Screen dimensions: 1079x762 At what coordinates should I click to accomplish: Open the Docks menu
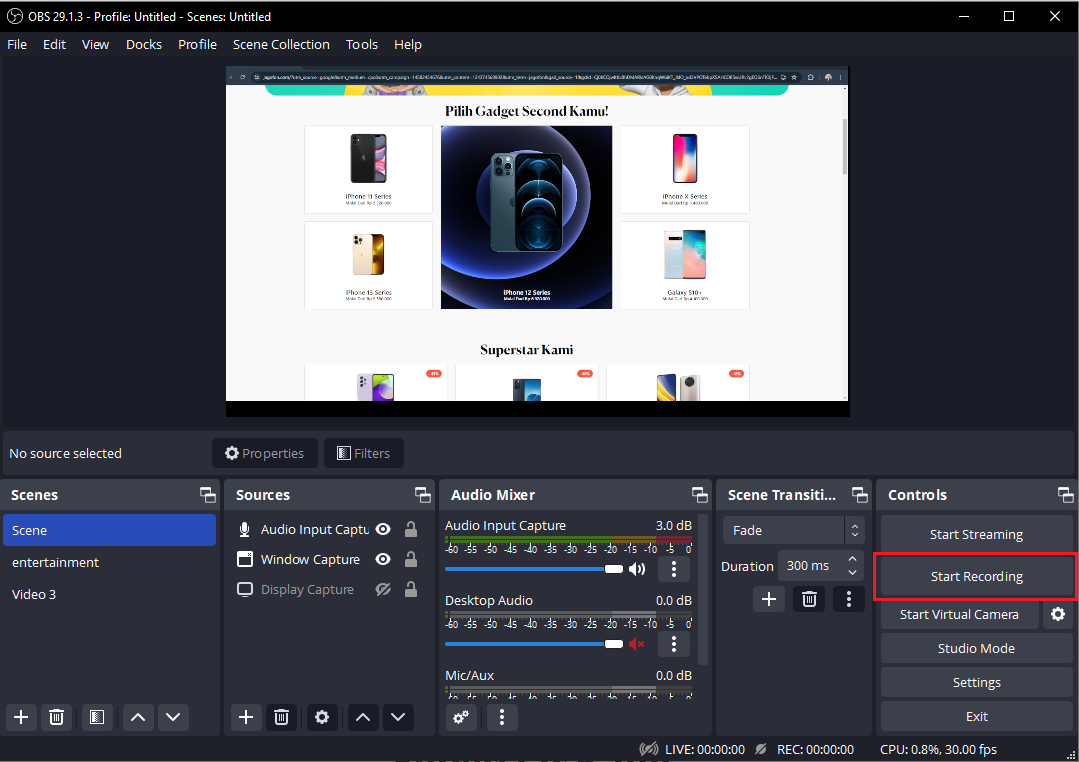point(144,44)
